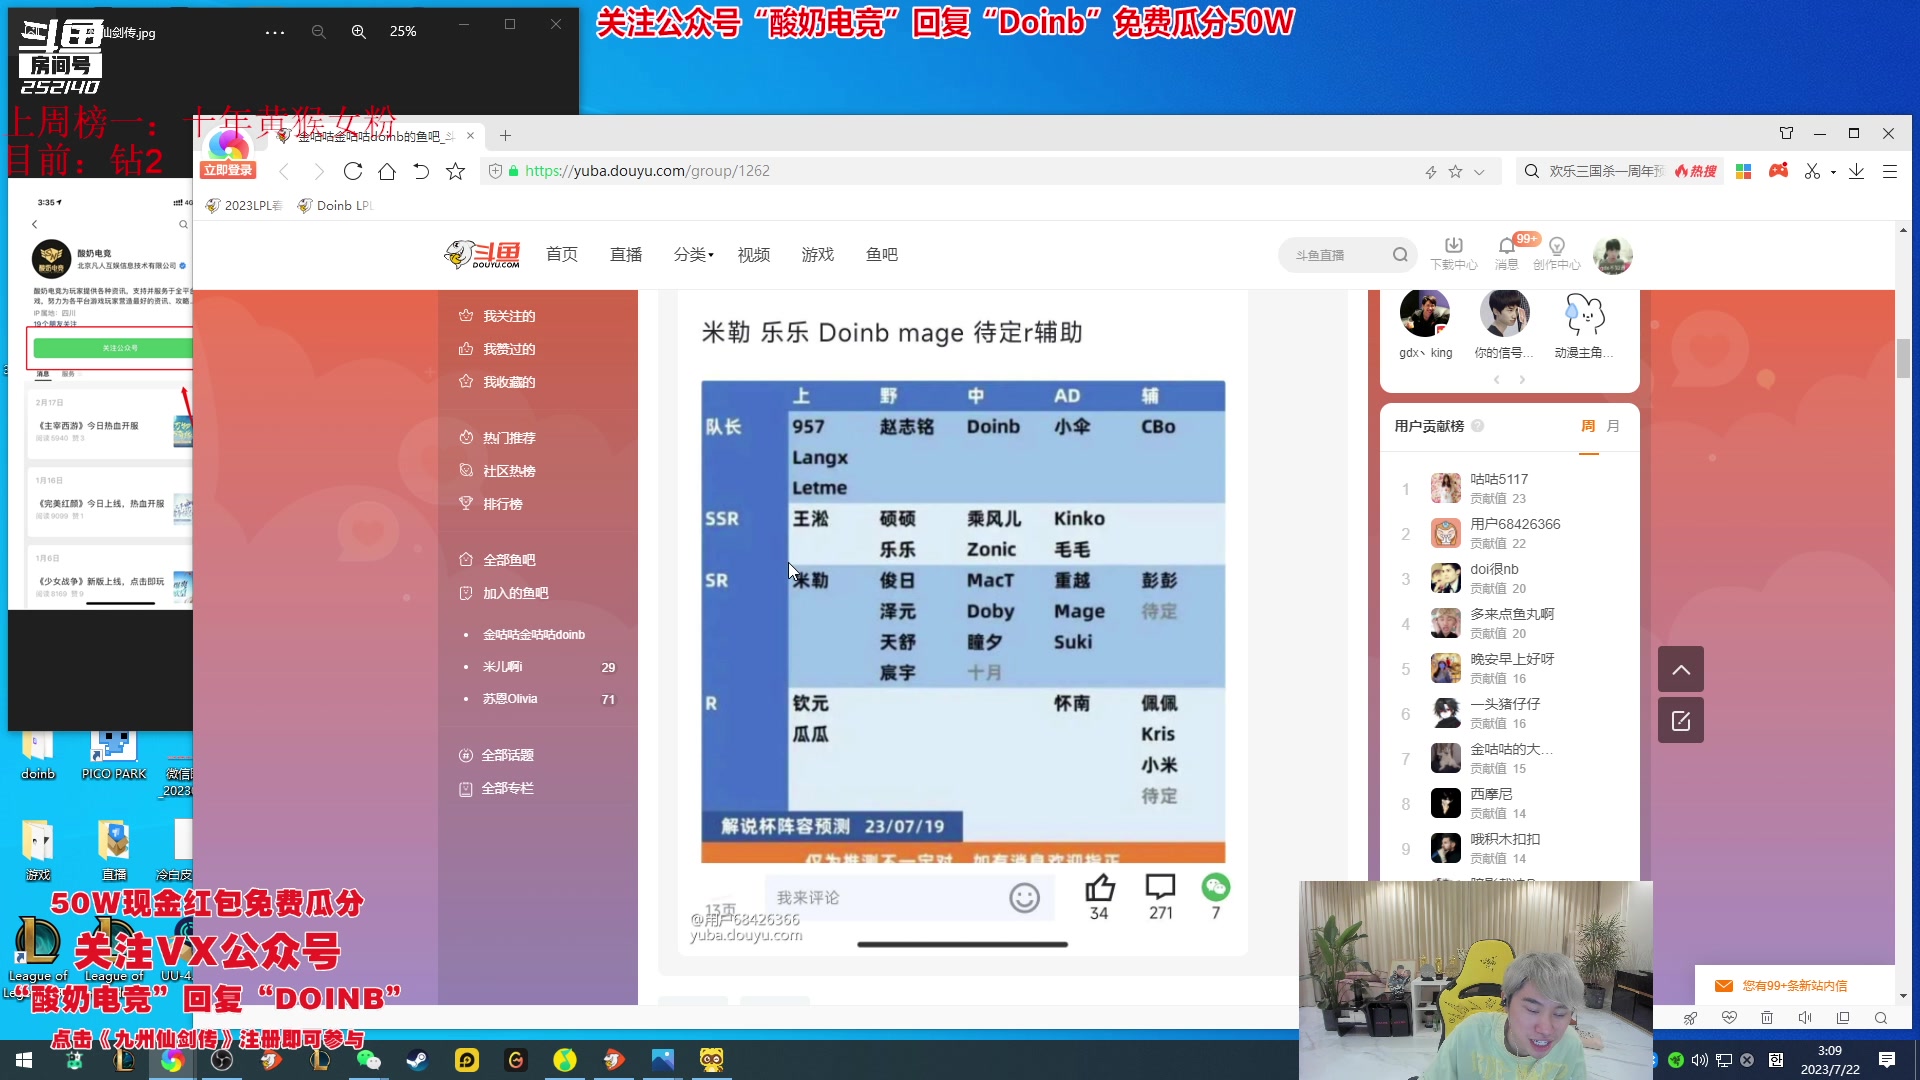This screenshot has height=1080, width=1920.
Task: Click the browser address bar URL
Action: tap(647, 171)
